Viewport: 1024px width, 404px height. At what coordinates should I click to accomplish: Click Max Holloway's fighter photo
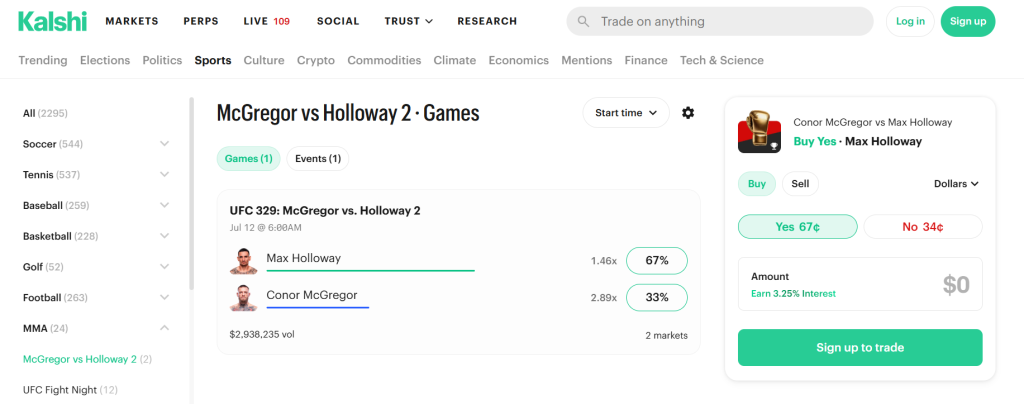244,260
